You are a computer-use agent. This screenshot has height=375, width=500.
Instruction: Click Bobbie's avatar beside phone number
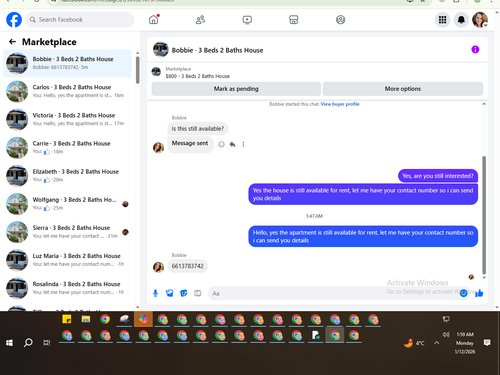pos(158,267)
